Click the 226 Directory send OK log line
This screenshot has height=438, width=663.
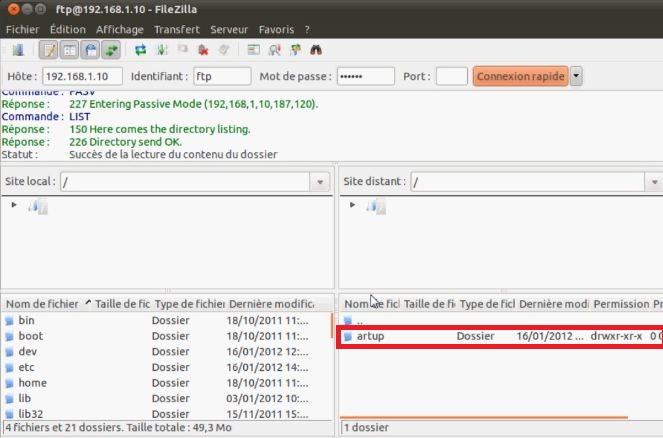[x=125, y=142]
